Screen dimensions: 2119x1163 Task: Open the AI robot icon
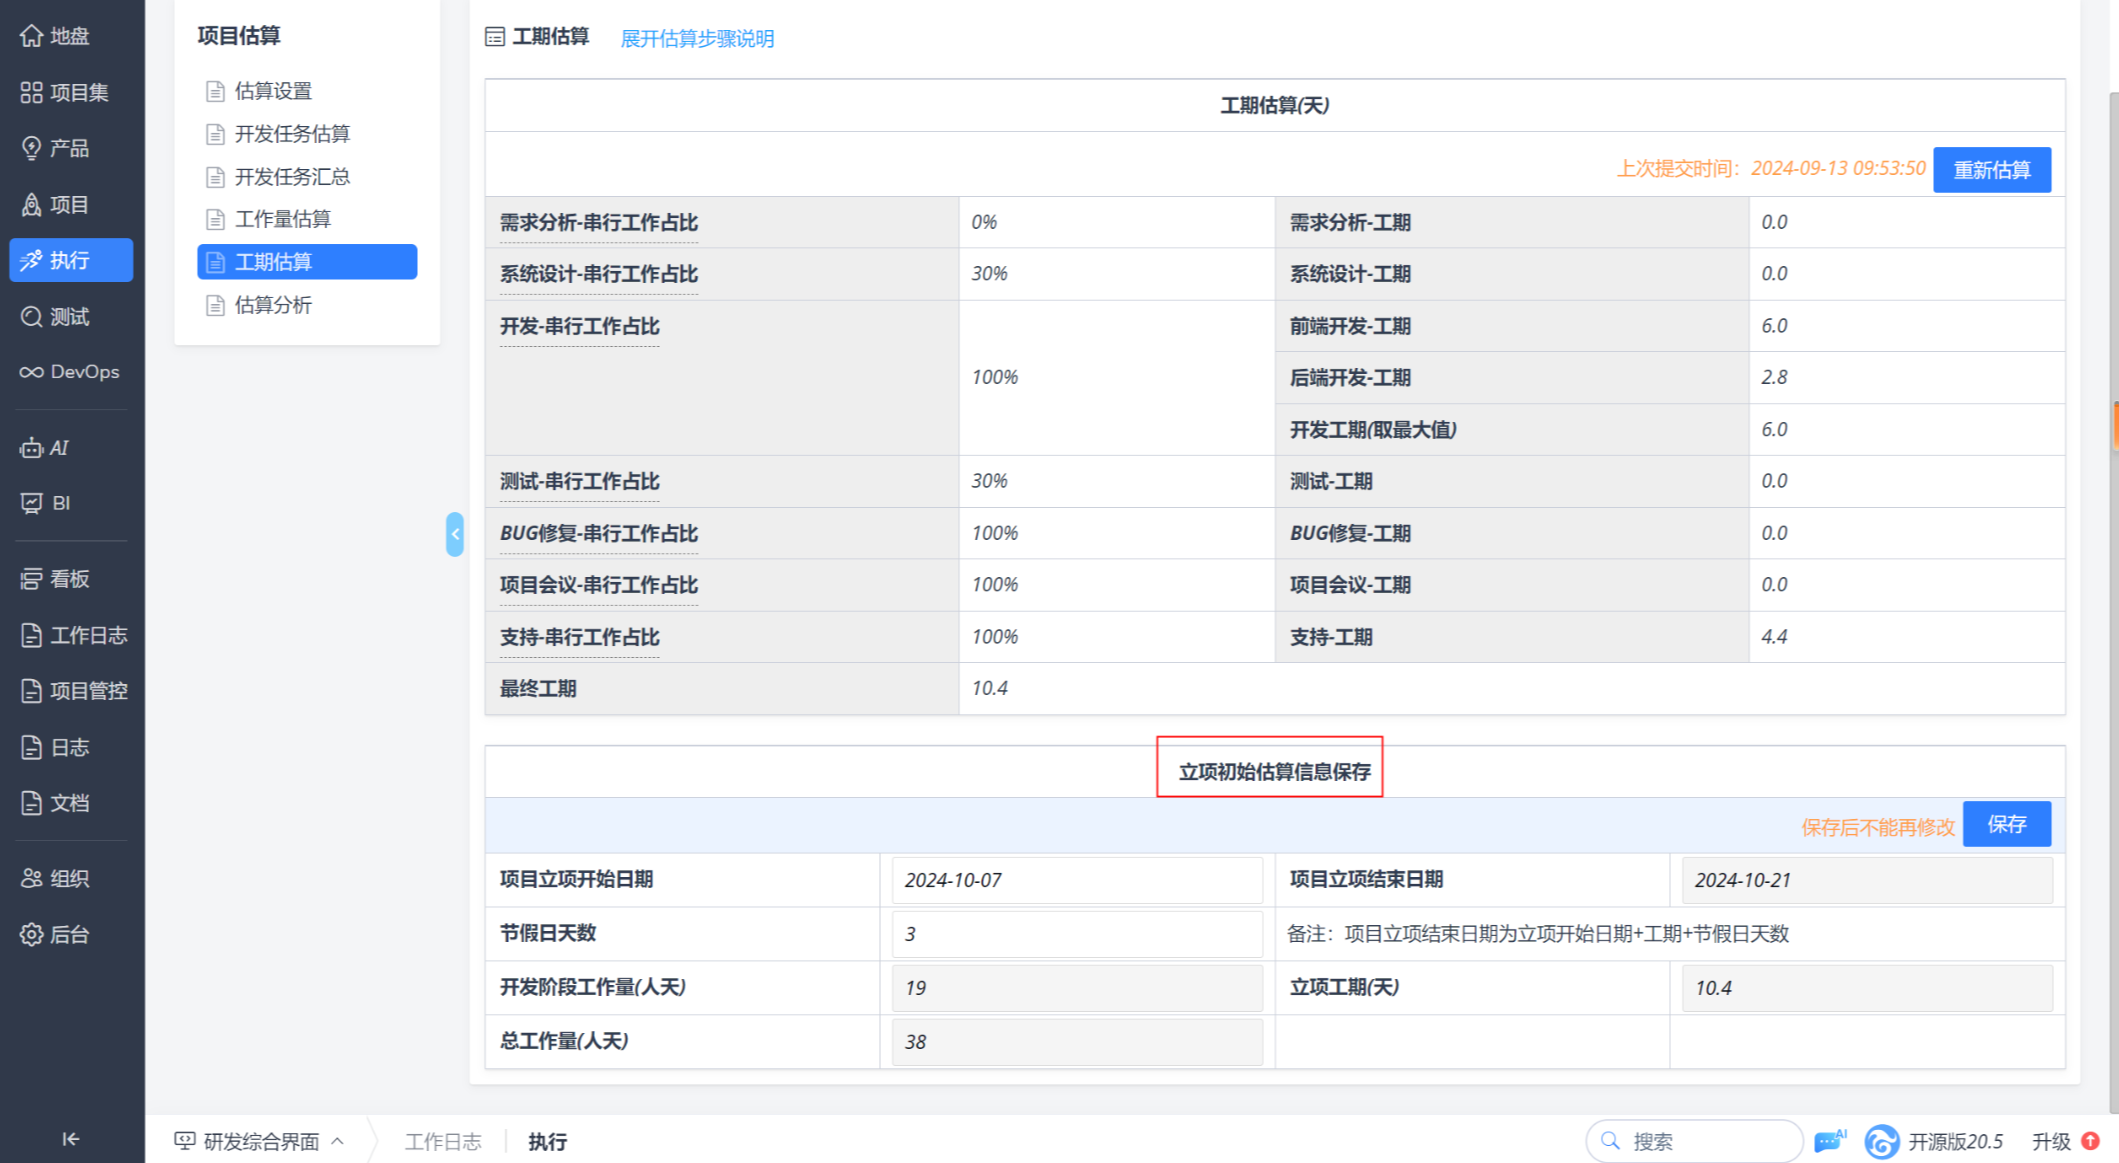pos(31,448)
